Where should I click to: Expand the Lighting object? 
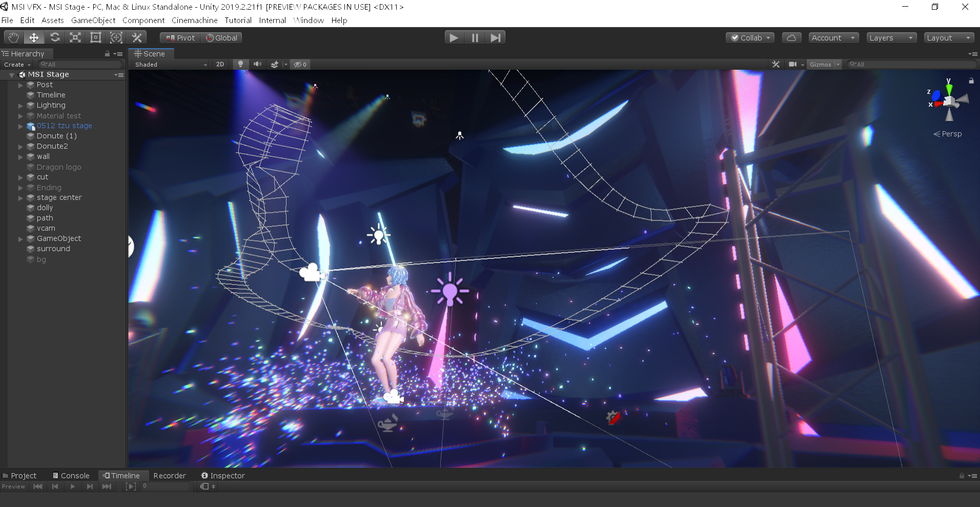(21, 106)
